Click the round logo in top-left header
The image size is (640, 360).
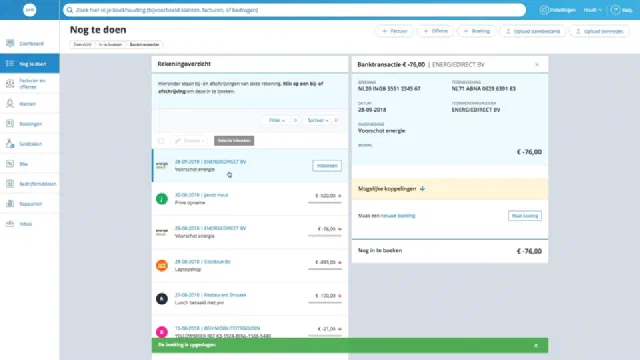tap(29, 10)
